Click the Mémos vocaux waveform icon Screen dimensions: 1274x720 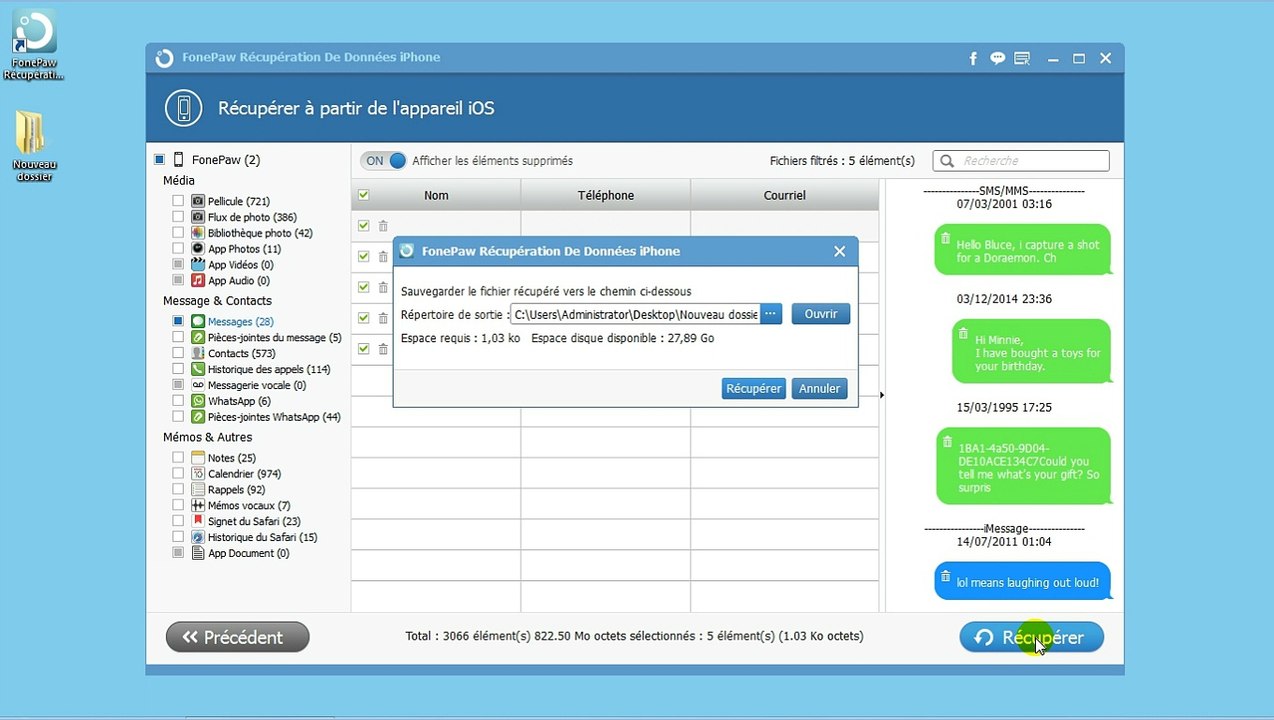198,506
